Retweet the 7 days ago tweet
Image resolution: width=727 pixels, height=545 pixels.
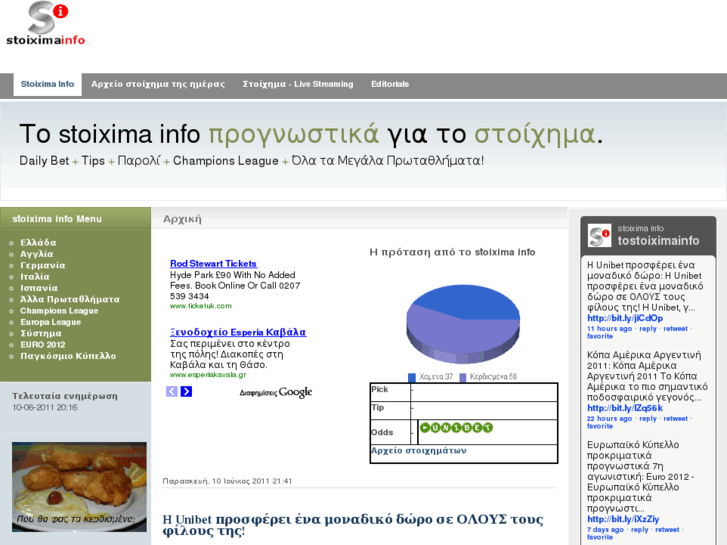click(x=667, y=529)
